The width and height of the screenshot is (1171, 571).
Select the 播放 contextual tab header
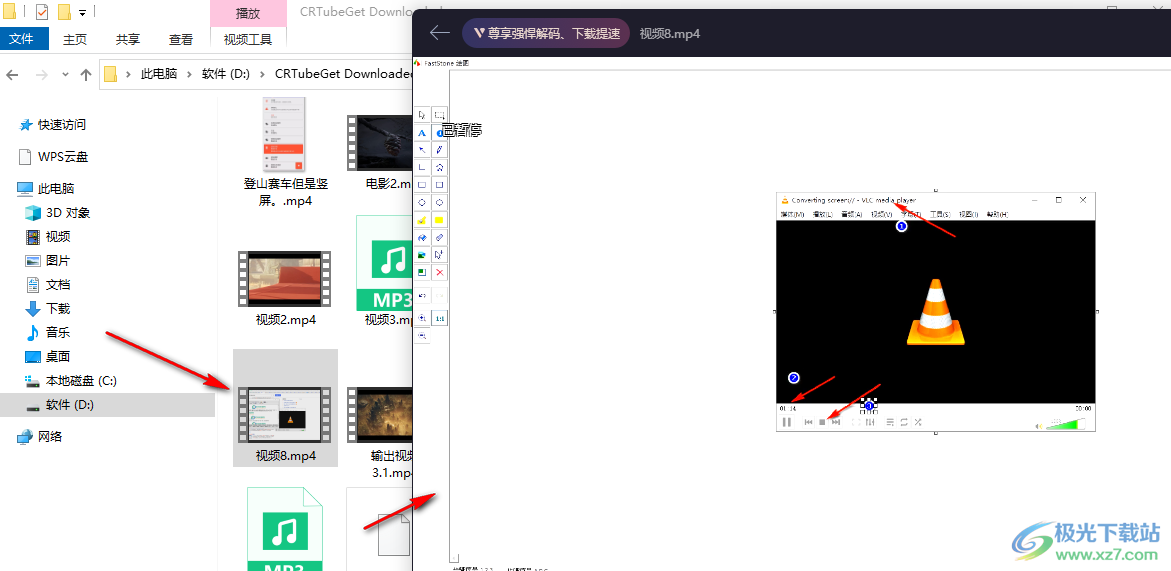click(248, 13)
